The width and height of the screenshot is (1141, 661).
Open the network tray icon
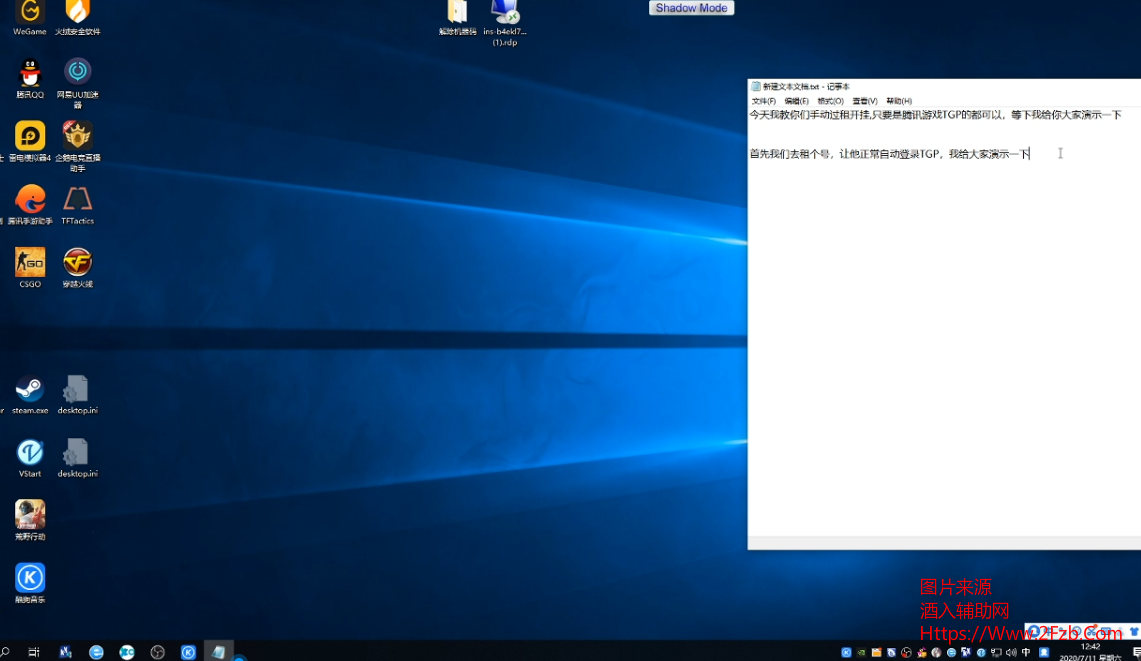coord(996,652)
